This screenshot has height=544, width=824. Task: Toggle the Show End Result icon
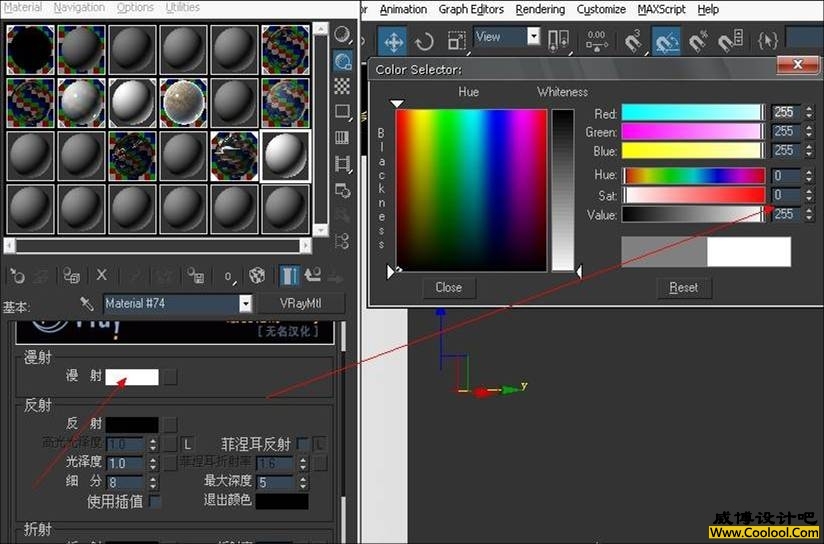(x=289, y=275)
